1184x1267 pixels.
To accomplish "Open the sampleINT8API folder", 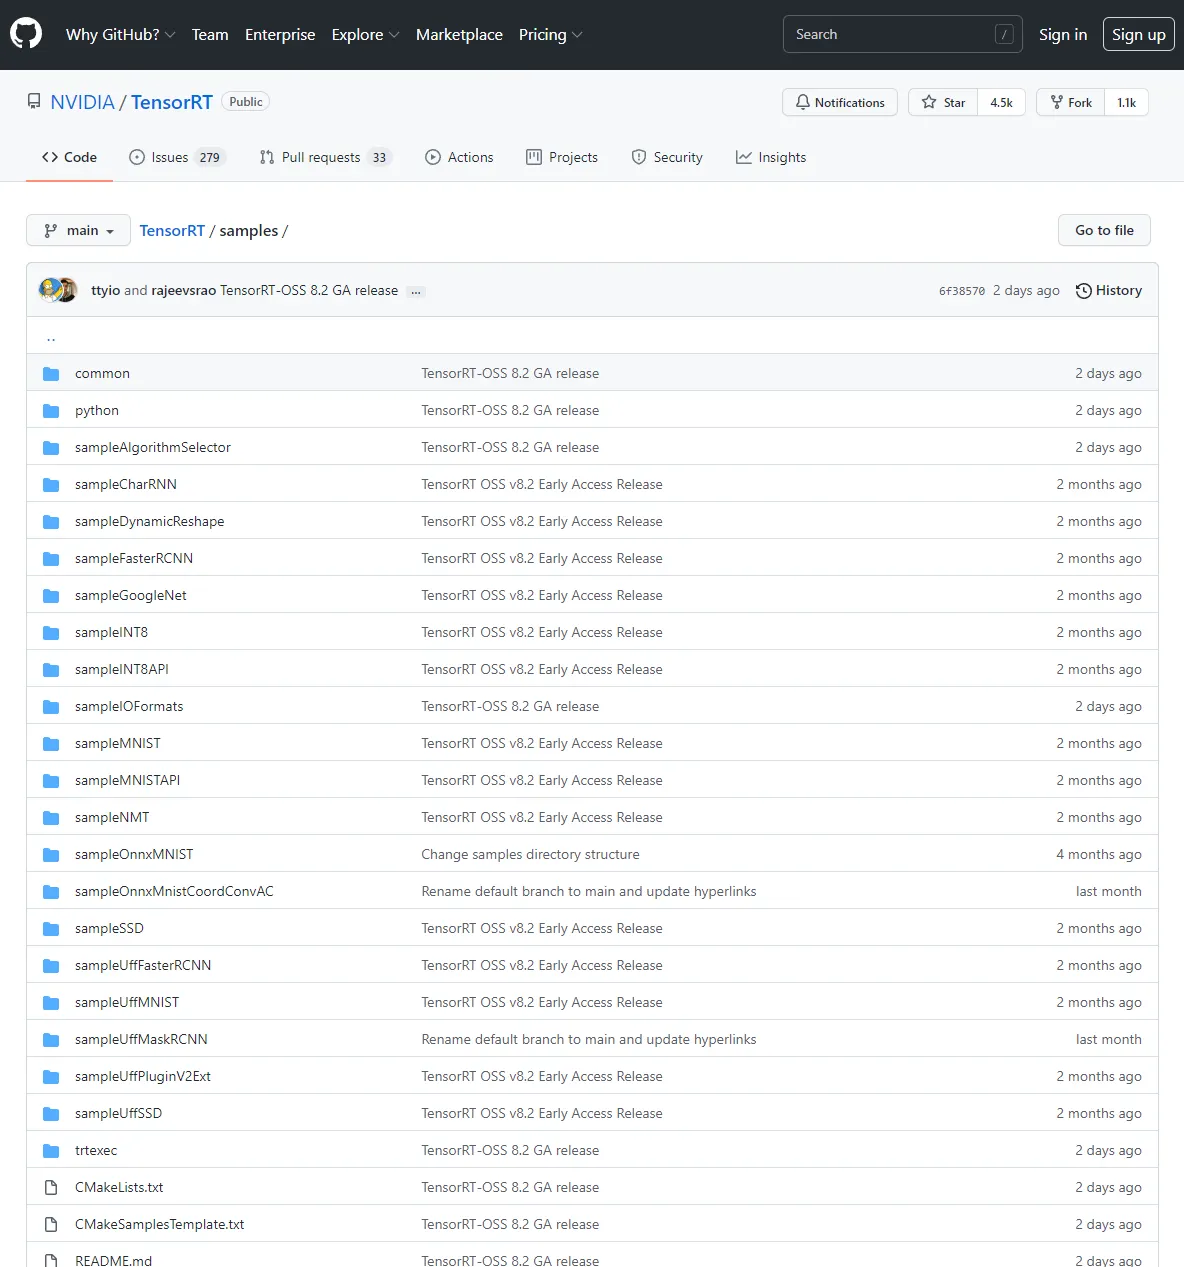I will click(122, 669).
